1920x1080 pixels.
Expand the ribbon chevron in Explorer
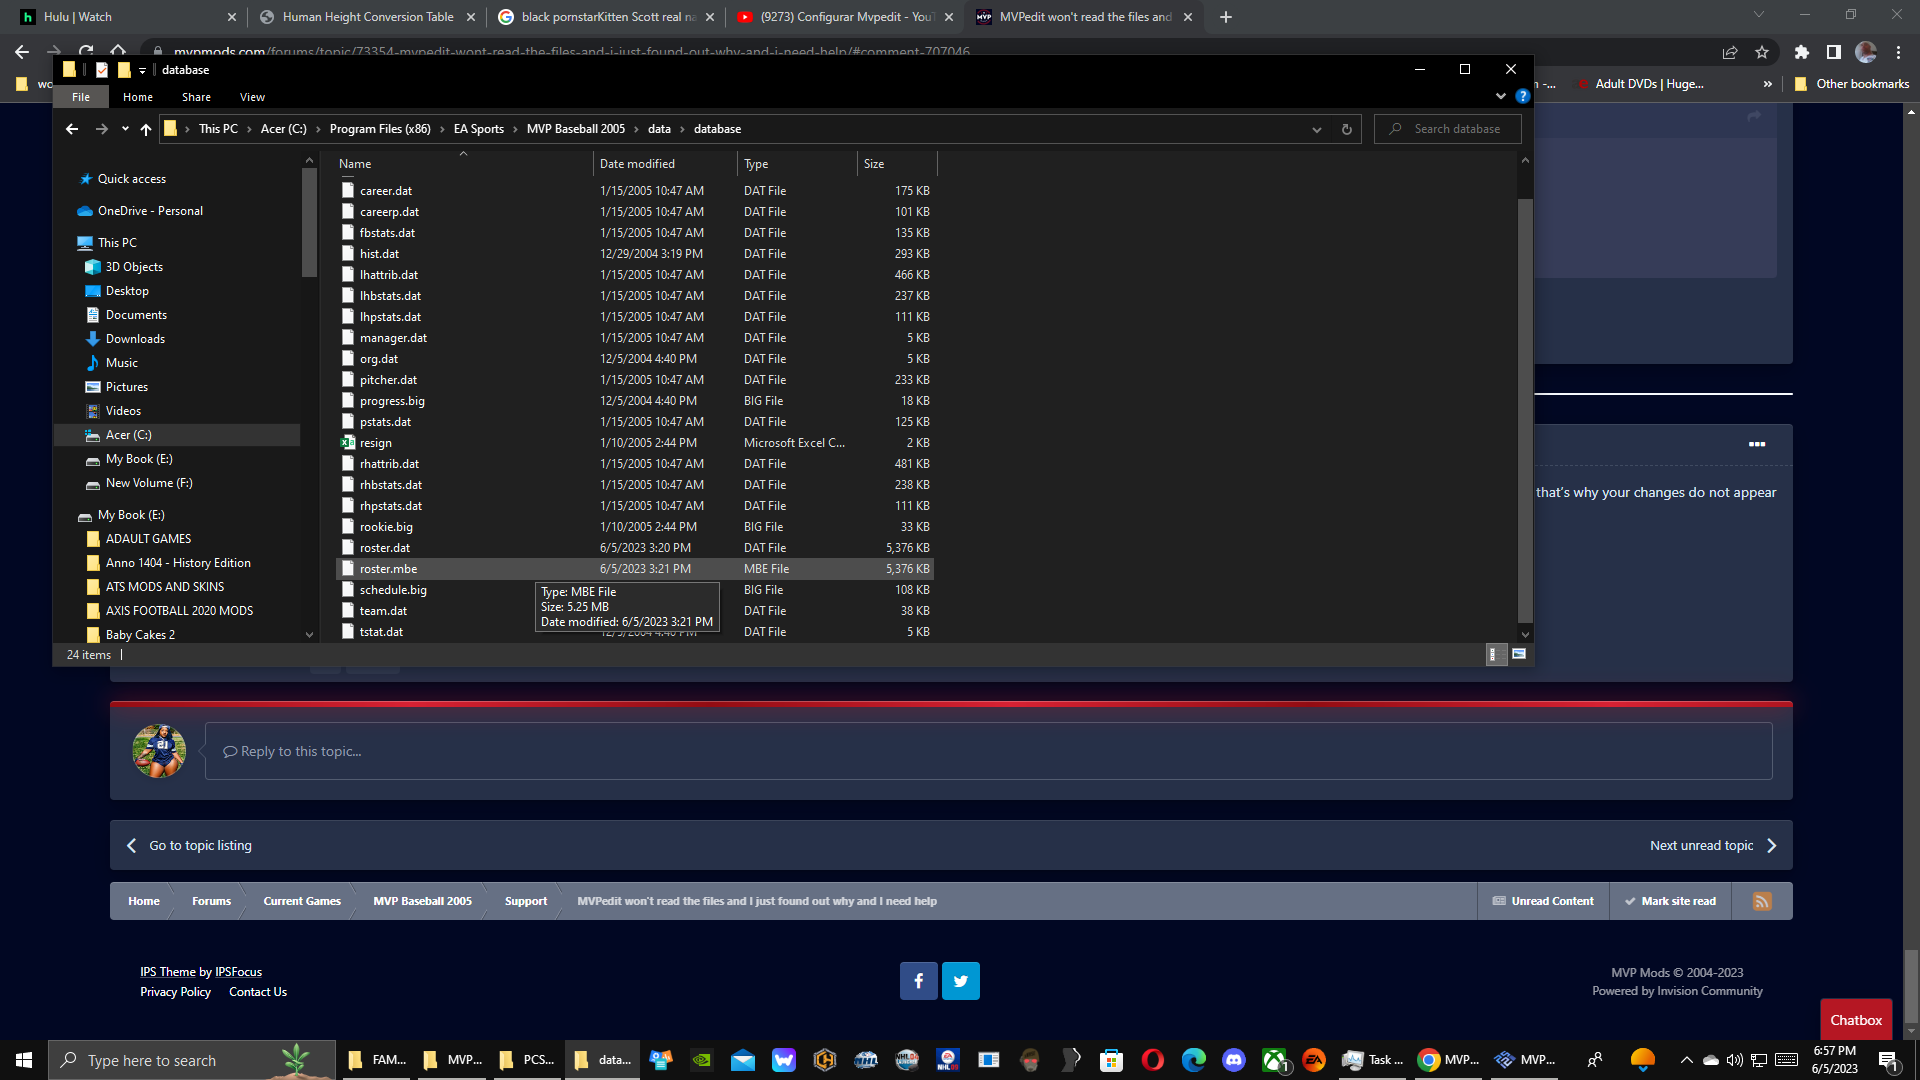click(1500, 96)
